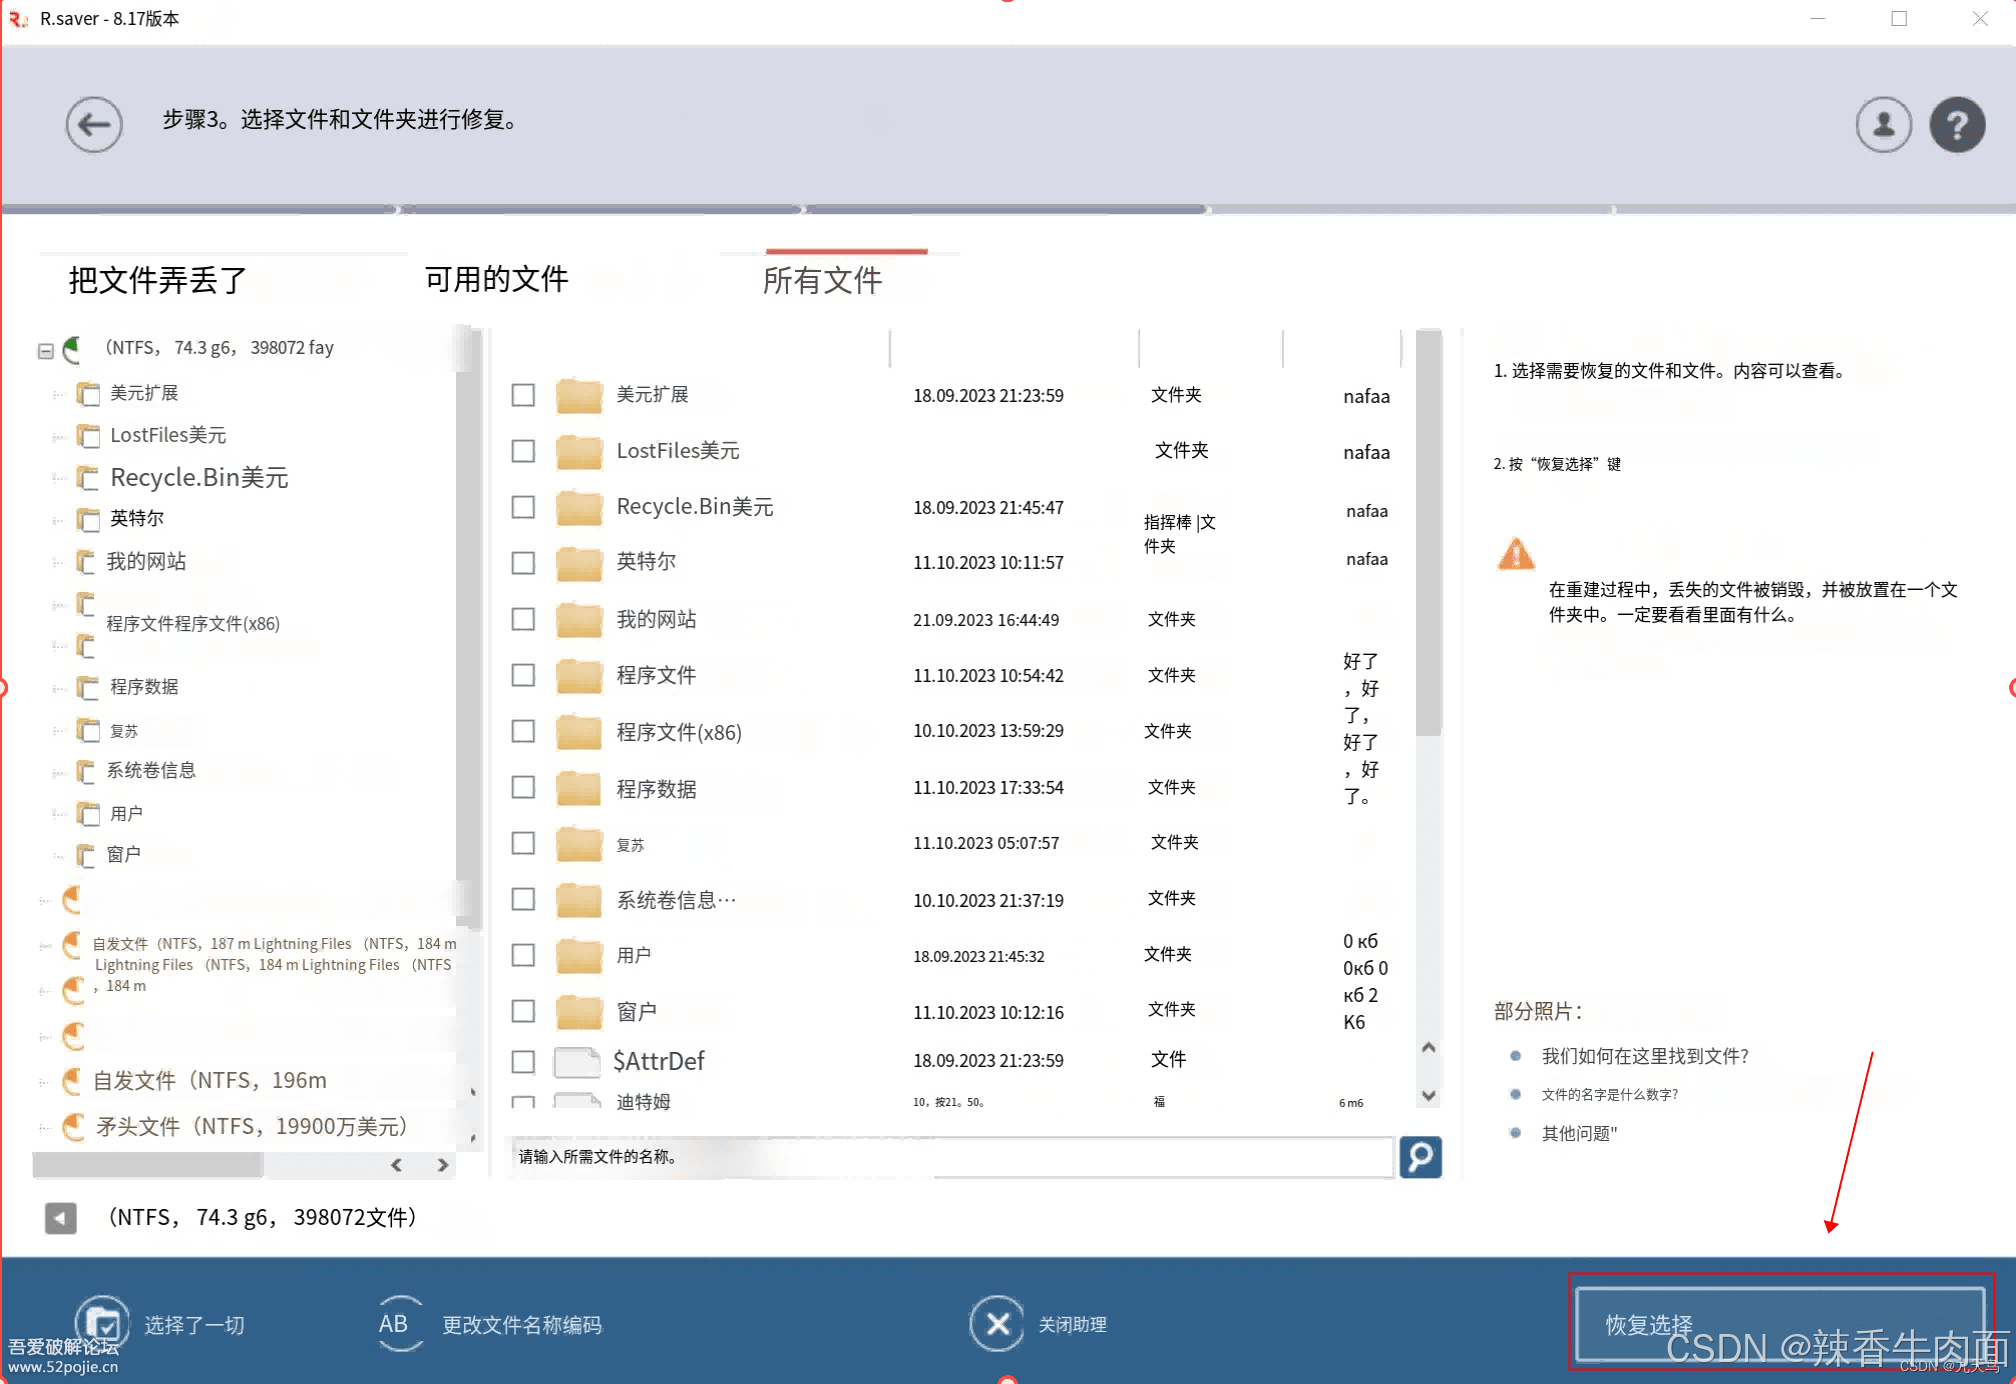
Task: Click the LostFiles美元 folder icon in file list
Action: click(579, 451)
